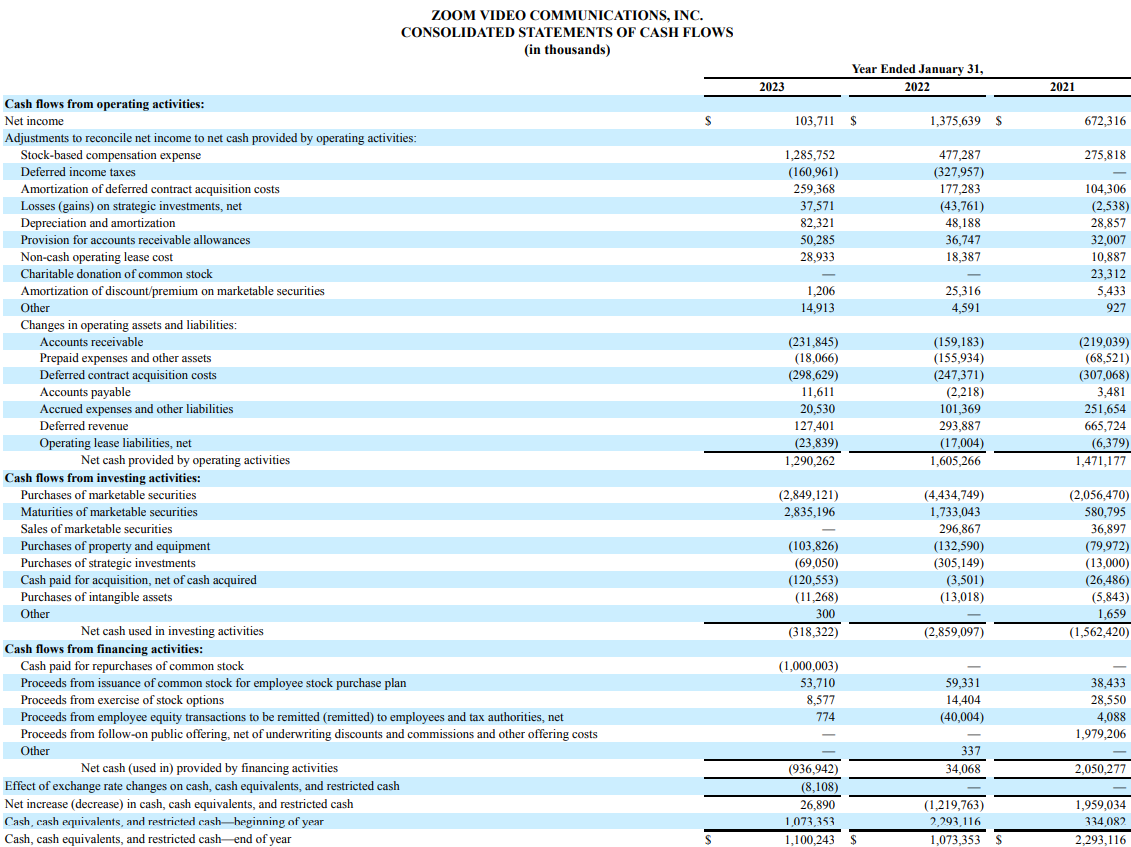The image size is (1131, 847).
Task: Click 'Accrued expenses and other liabilities' label
Action: pyautogui.click(x=136, y=409)
